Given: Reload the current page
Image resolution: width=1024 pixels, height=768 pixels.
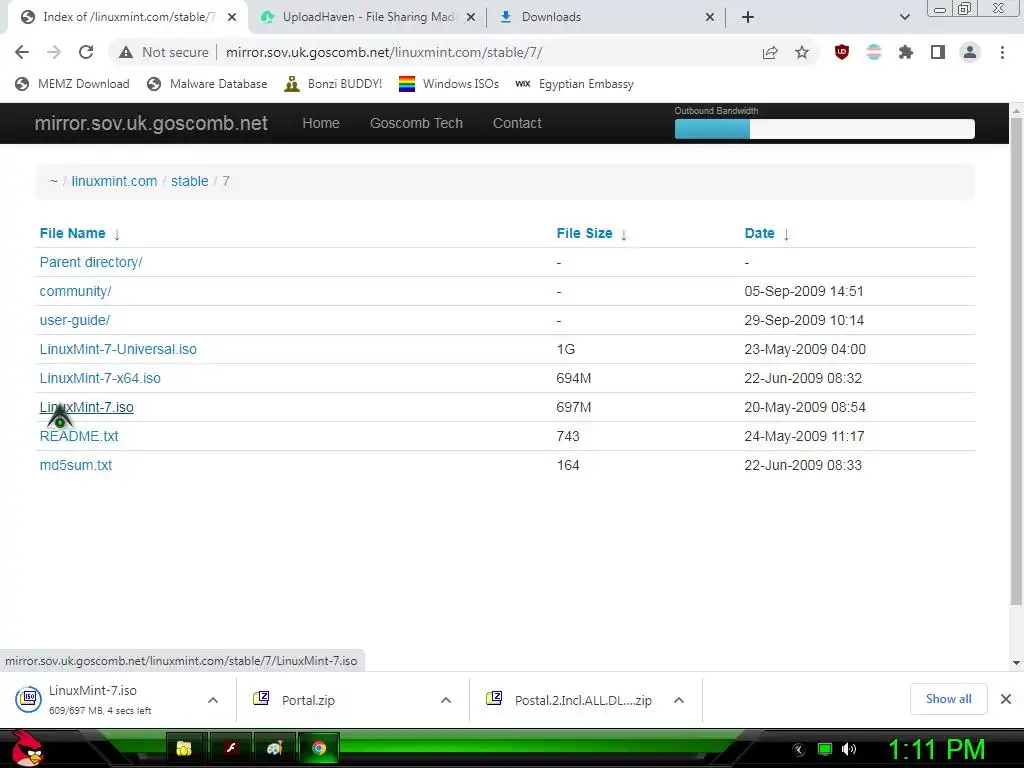Looking at the screenshot, I should click(86, 52).
